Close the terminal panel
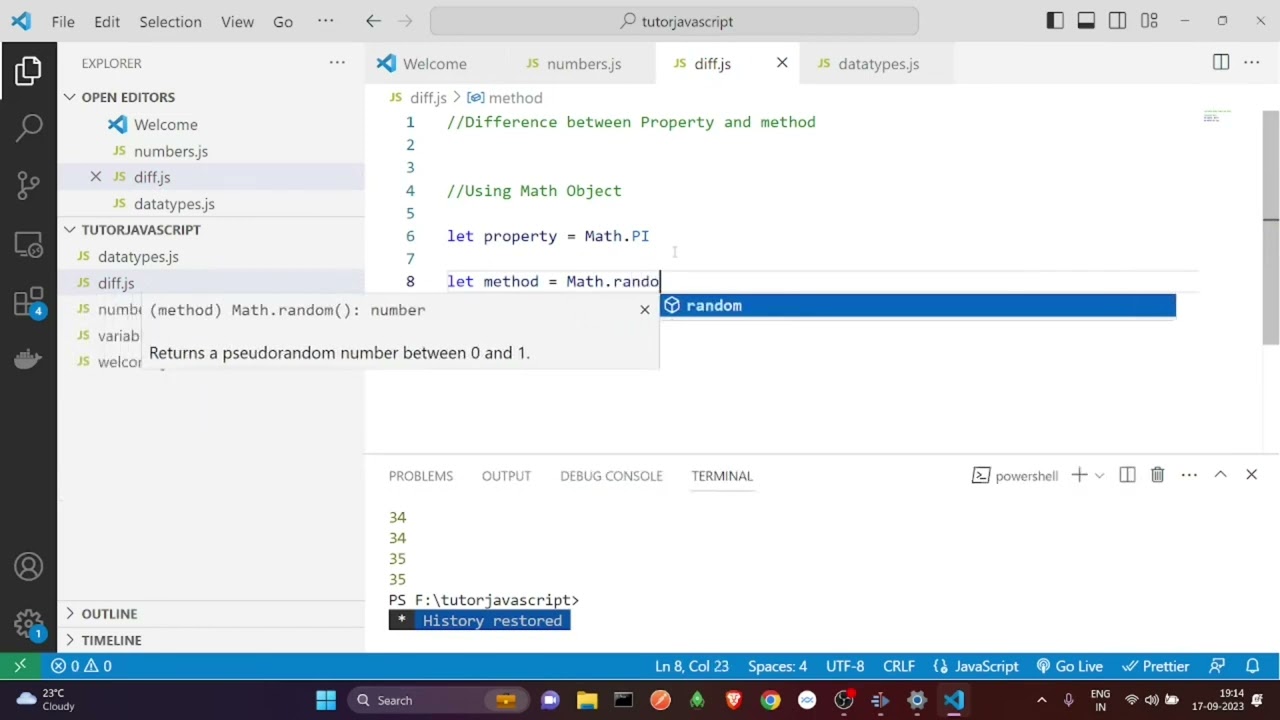Screen dimensions: 1280x720 pyautogui.click(x=1251, y=475)
